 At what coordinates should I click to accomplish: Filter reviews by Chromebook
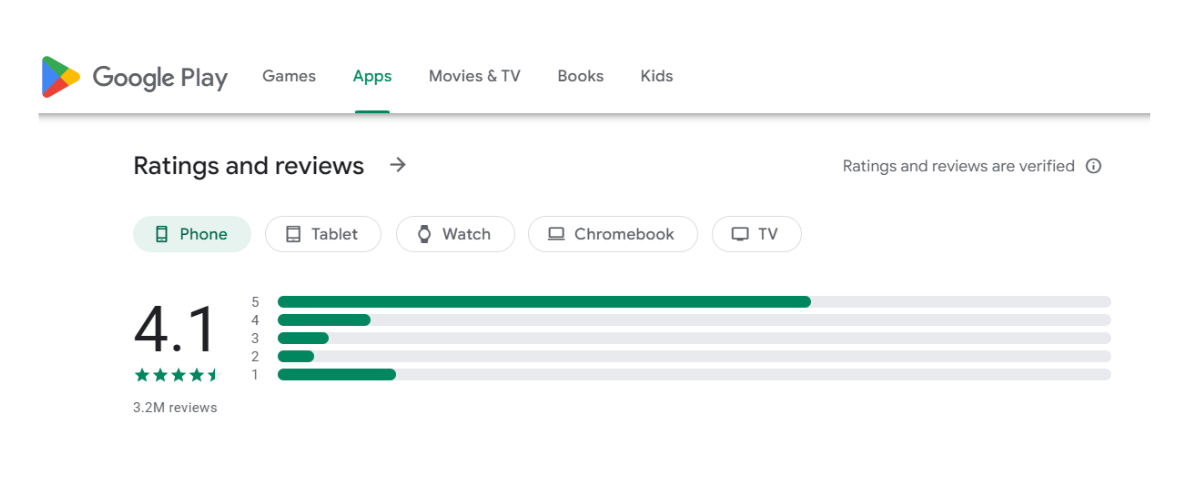(612, 234)
